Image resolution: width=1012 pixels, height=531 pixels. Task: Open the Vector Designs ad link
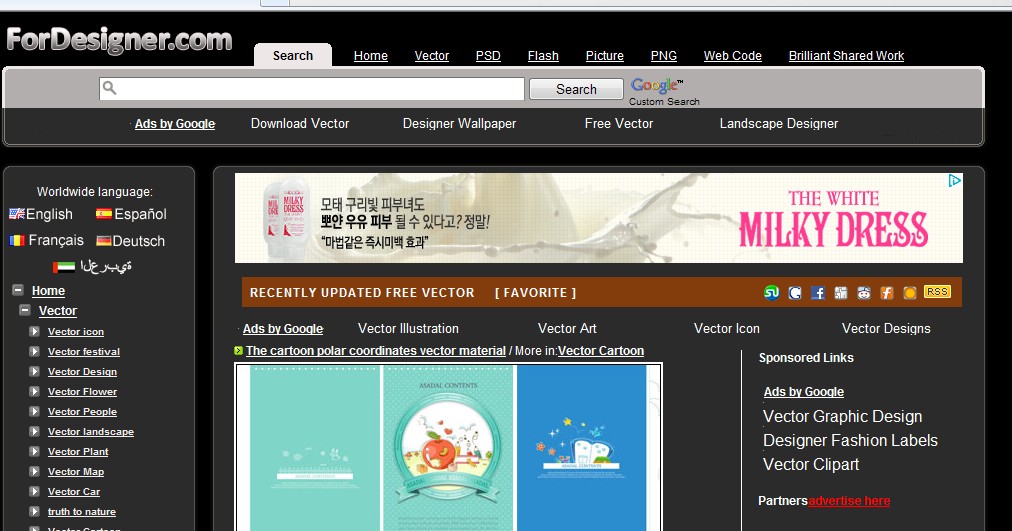coord(886,328)
